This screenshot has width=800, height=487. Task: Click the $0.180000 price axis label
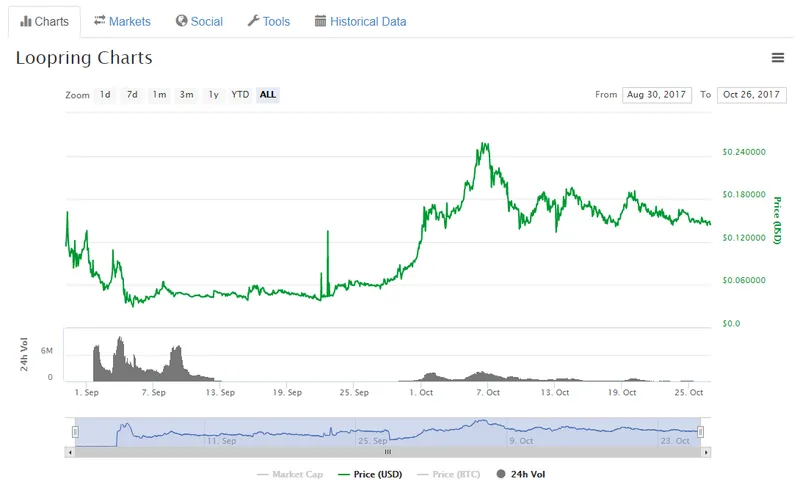(744, 194)
